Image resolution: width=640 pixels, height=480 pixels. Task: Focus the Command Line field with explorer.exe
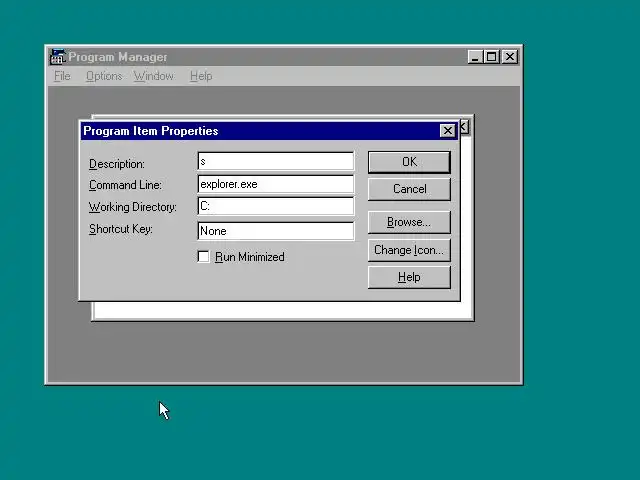[276, 184]
